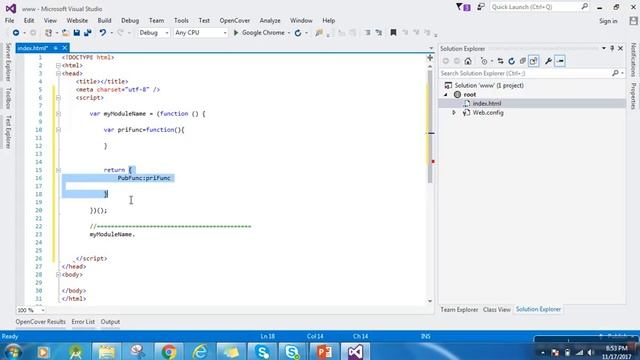Click the Navigate Backward toolbar icon
640x360 pixels.
(16, 33)
